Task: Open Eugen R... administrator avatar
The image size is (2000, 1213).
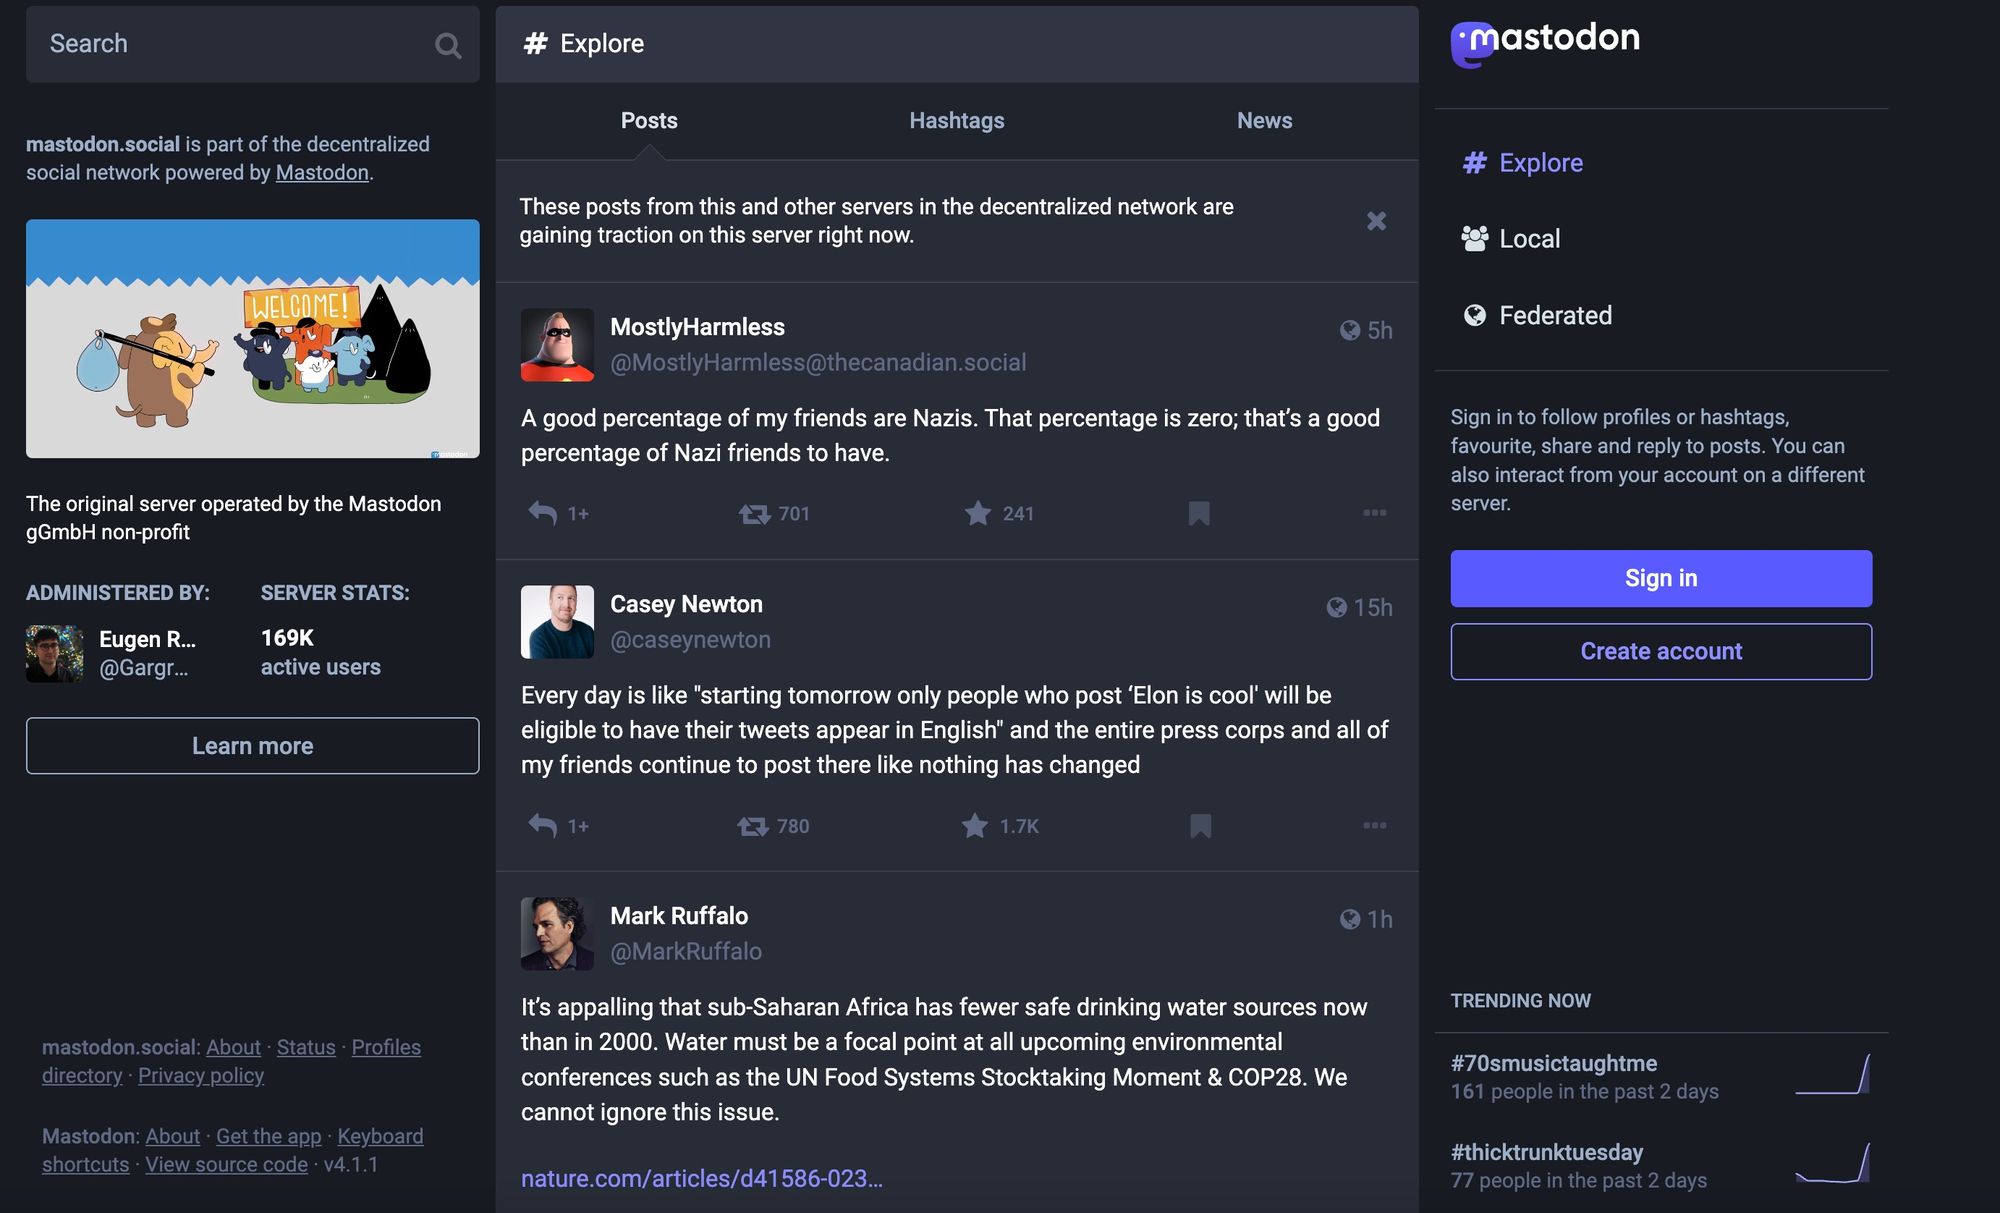Action: (54, 654)
